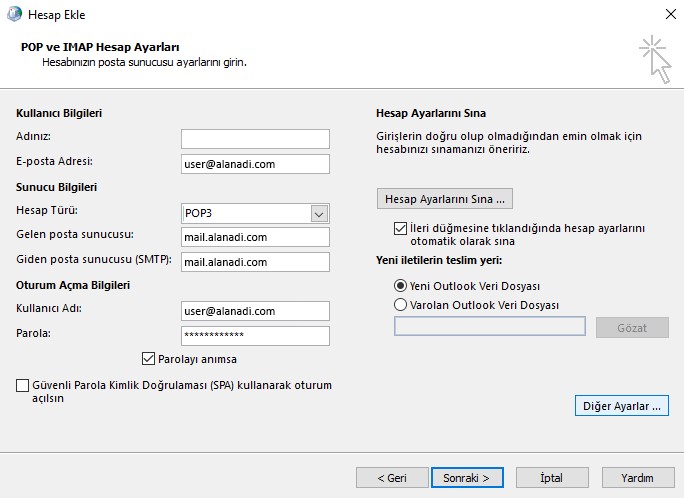Screen dimensions: 684x498
Task: Click the Oturum Açma Bilgileri section label
Action: tap(73, 286)
